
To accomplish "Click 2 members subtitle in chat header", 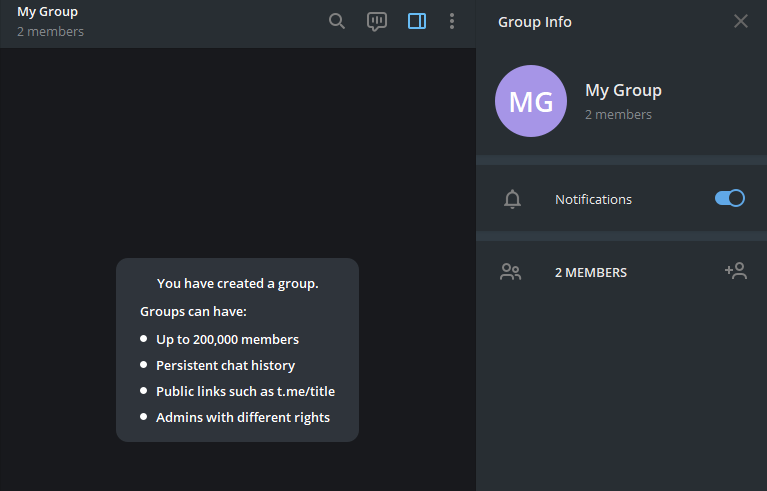I will pyautogui.click(x=50, y=32).
